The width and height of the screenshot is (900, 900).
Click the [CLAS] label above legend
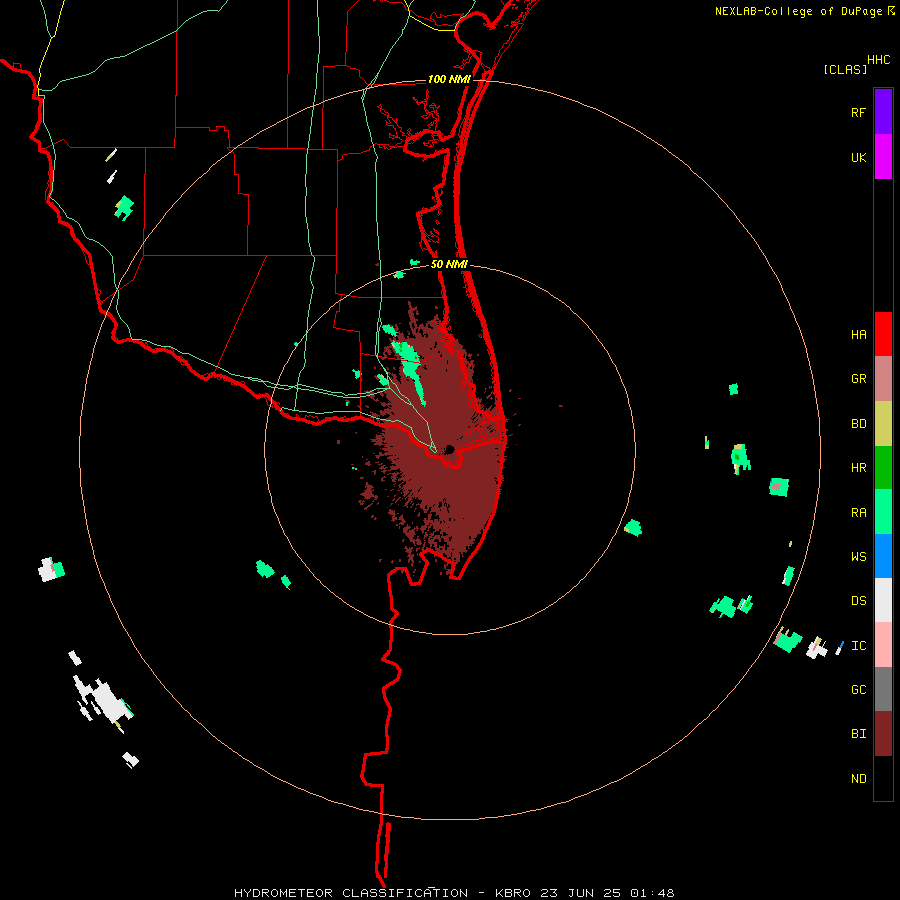[x=845, y=69]
